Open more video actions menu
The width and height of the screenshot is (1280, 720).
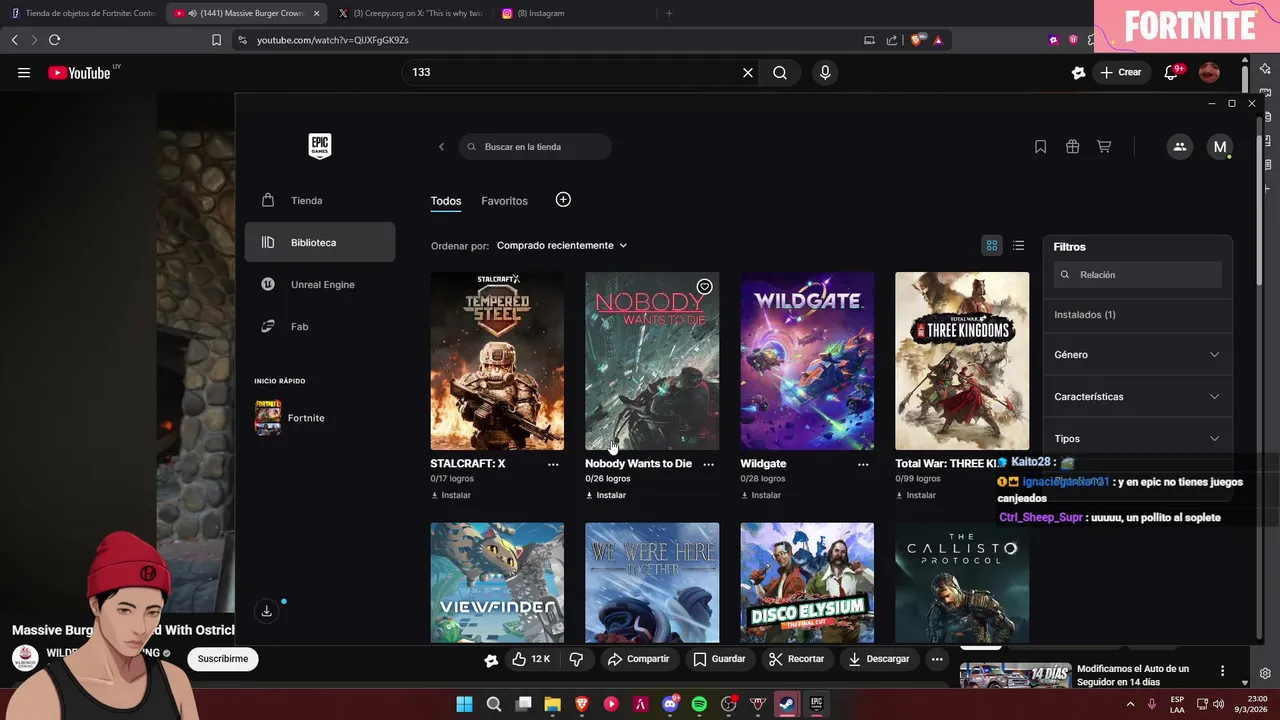(937, 659)
